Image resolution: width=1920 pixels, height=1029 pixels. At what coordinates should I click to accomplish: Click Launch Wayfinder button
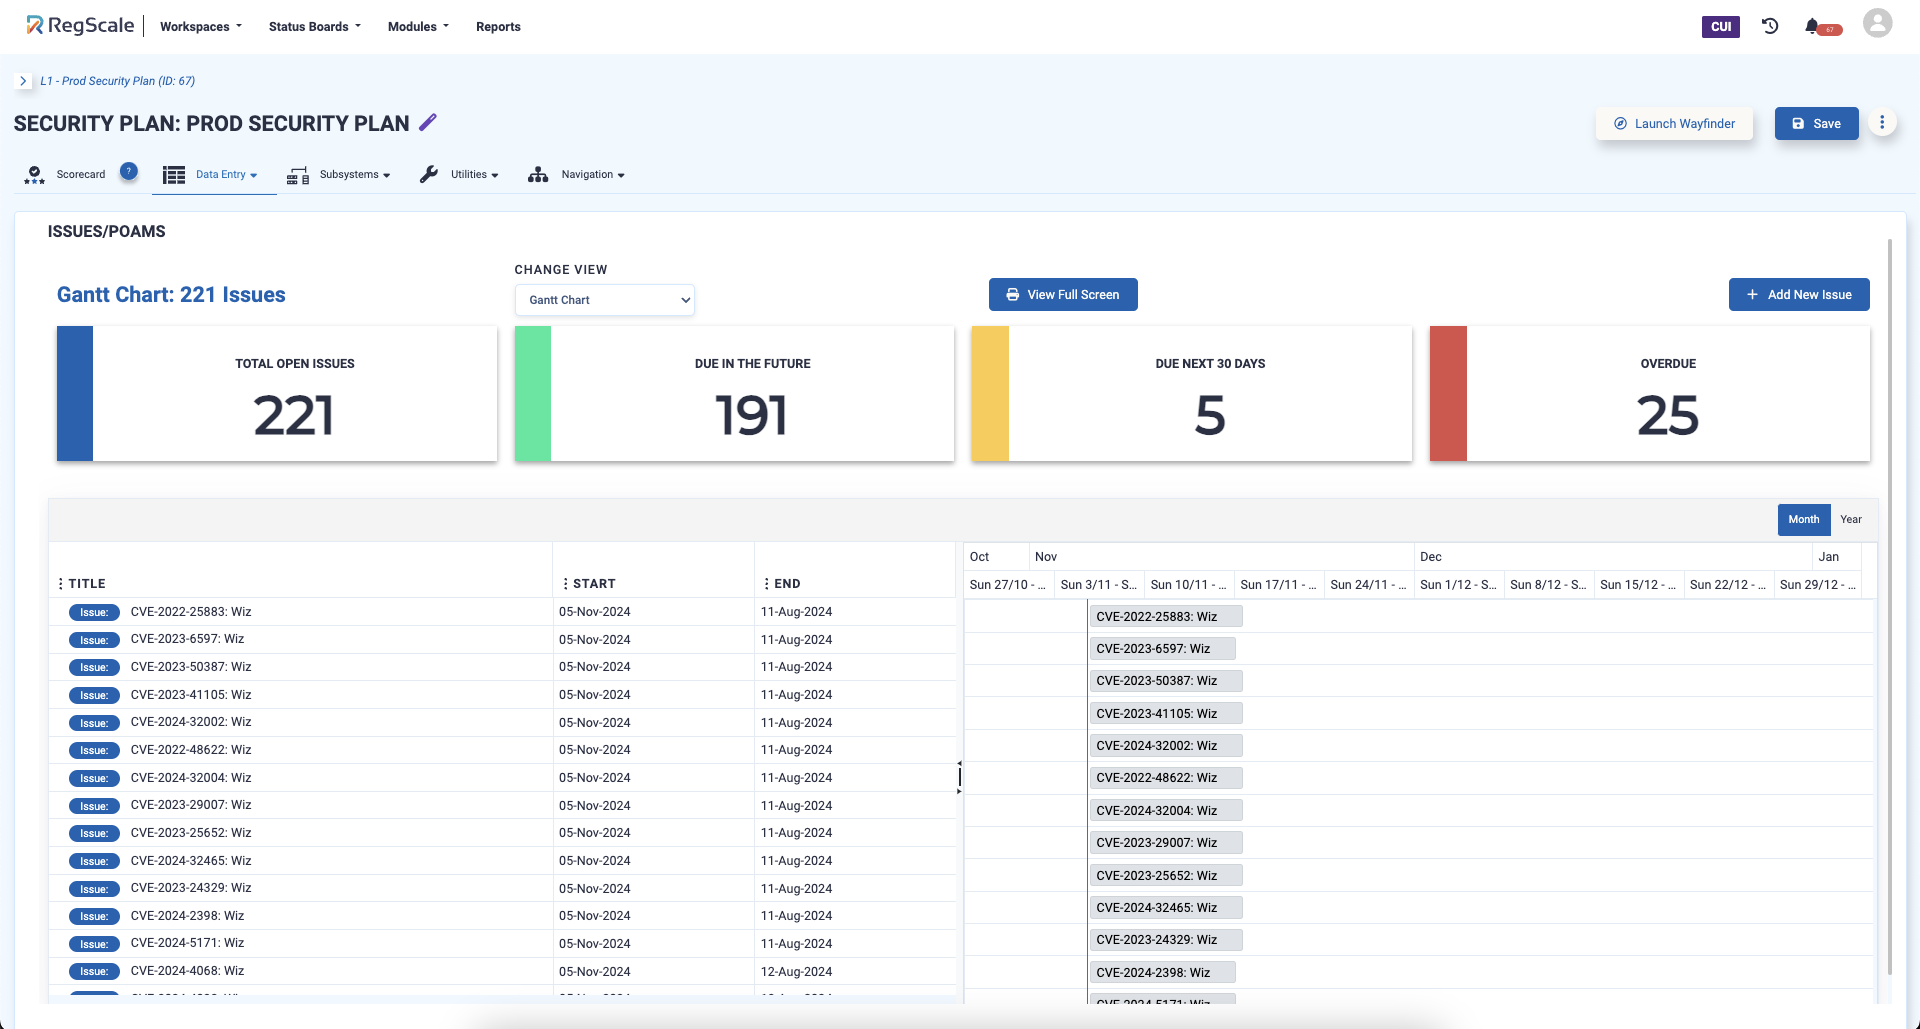tap(1675, 124)
